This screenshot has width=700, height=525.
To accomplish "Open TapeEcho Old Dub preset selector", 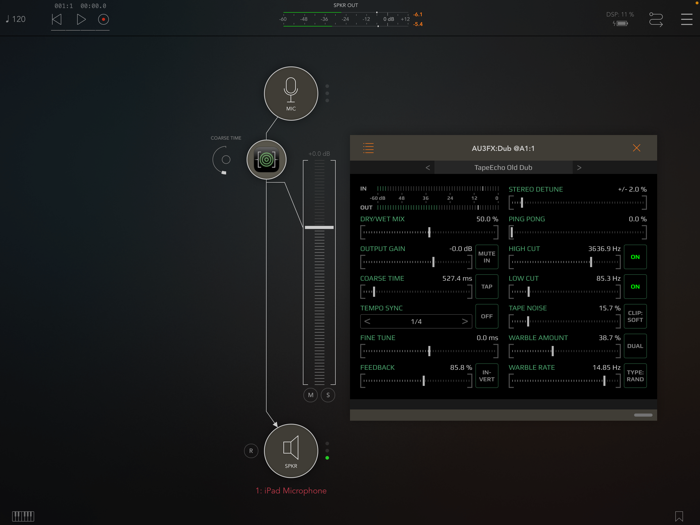I will (x=503, y=167).
